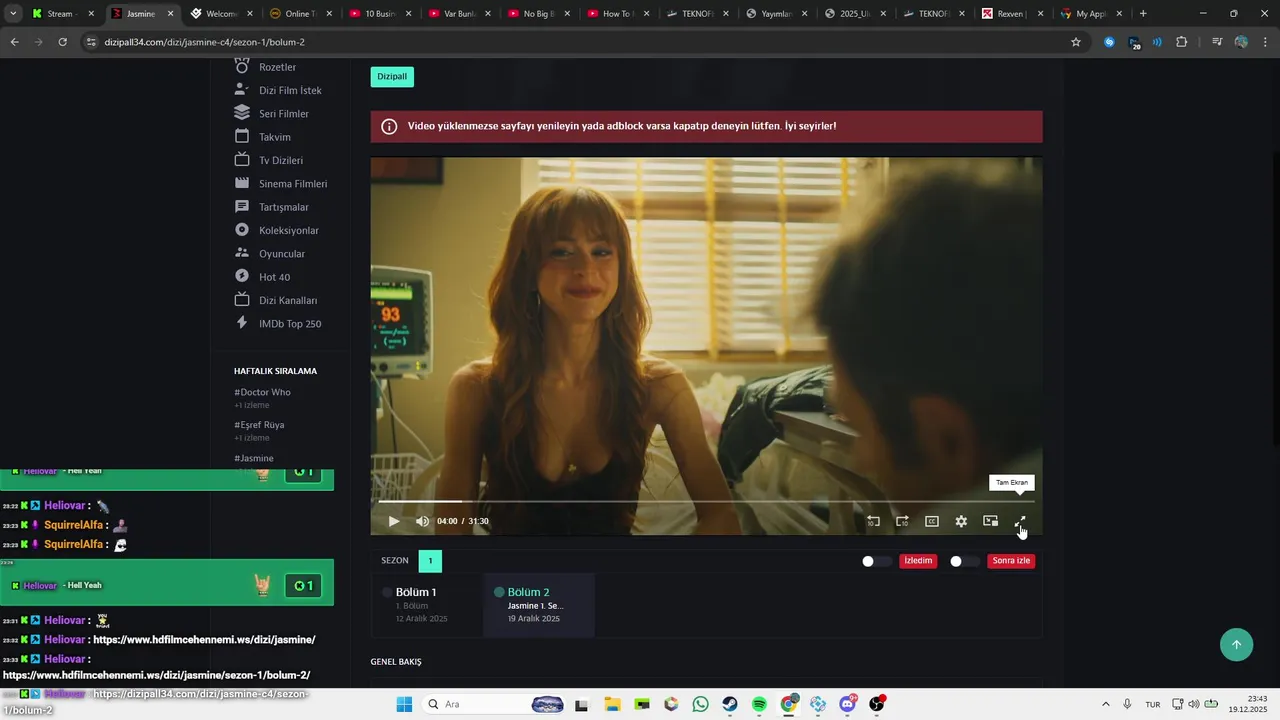1280x720 pixels.
Task: Switch to the Rexven tab
Action: (1011, 14)
